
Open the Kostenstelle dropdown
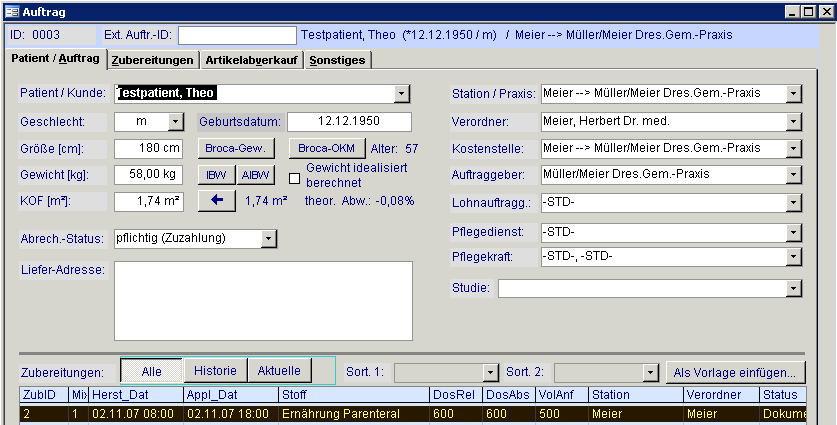click(x=794, y=149)
